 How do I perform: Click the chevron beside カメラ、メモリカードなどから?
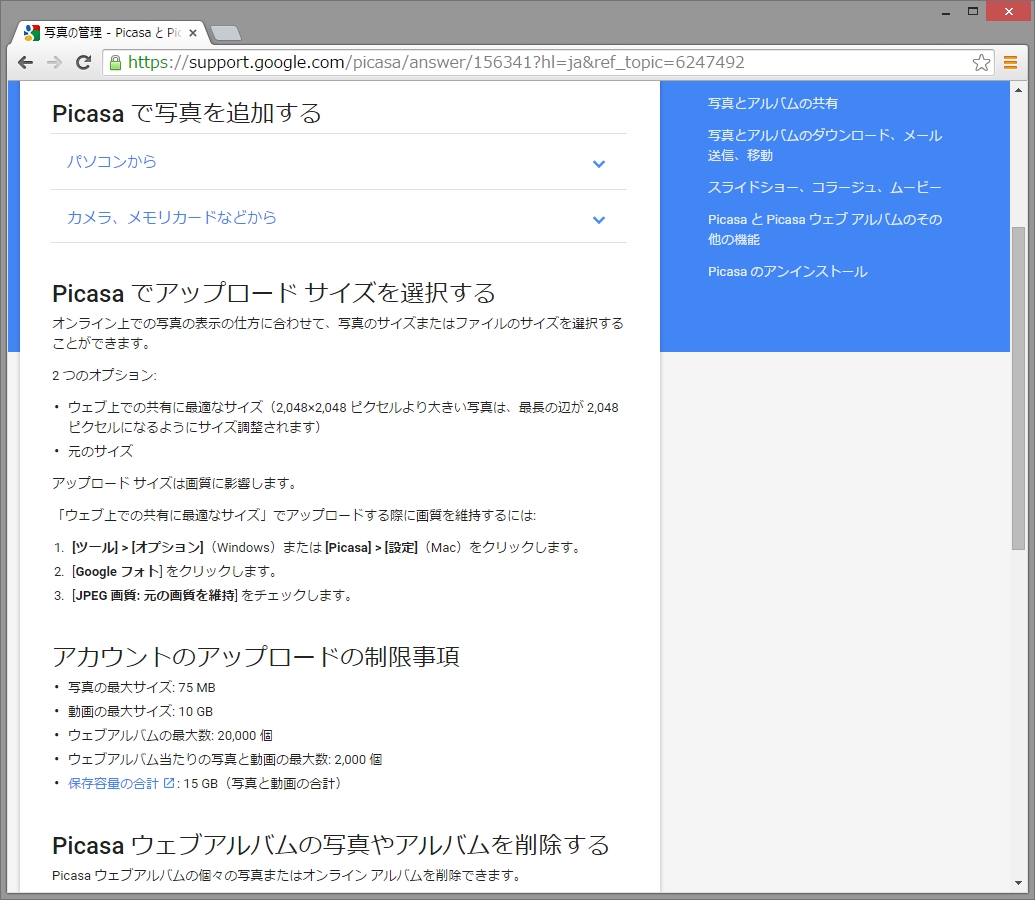(x=599, y=220)
